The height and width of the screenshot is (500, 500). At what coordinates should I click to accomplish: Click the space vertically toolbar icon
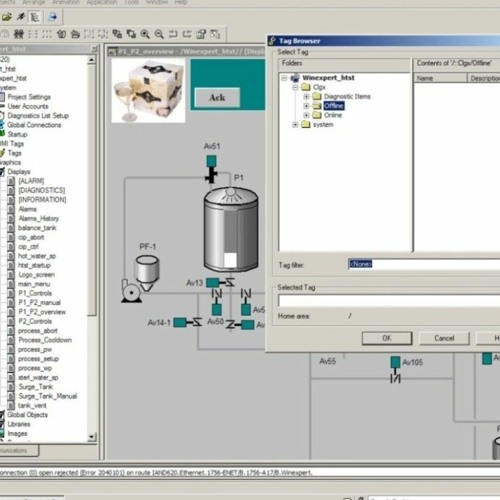47,34
